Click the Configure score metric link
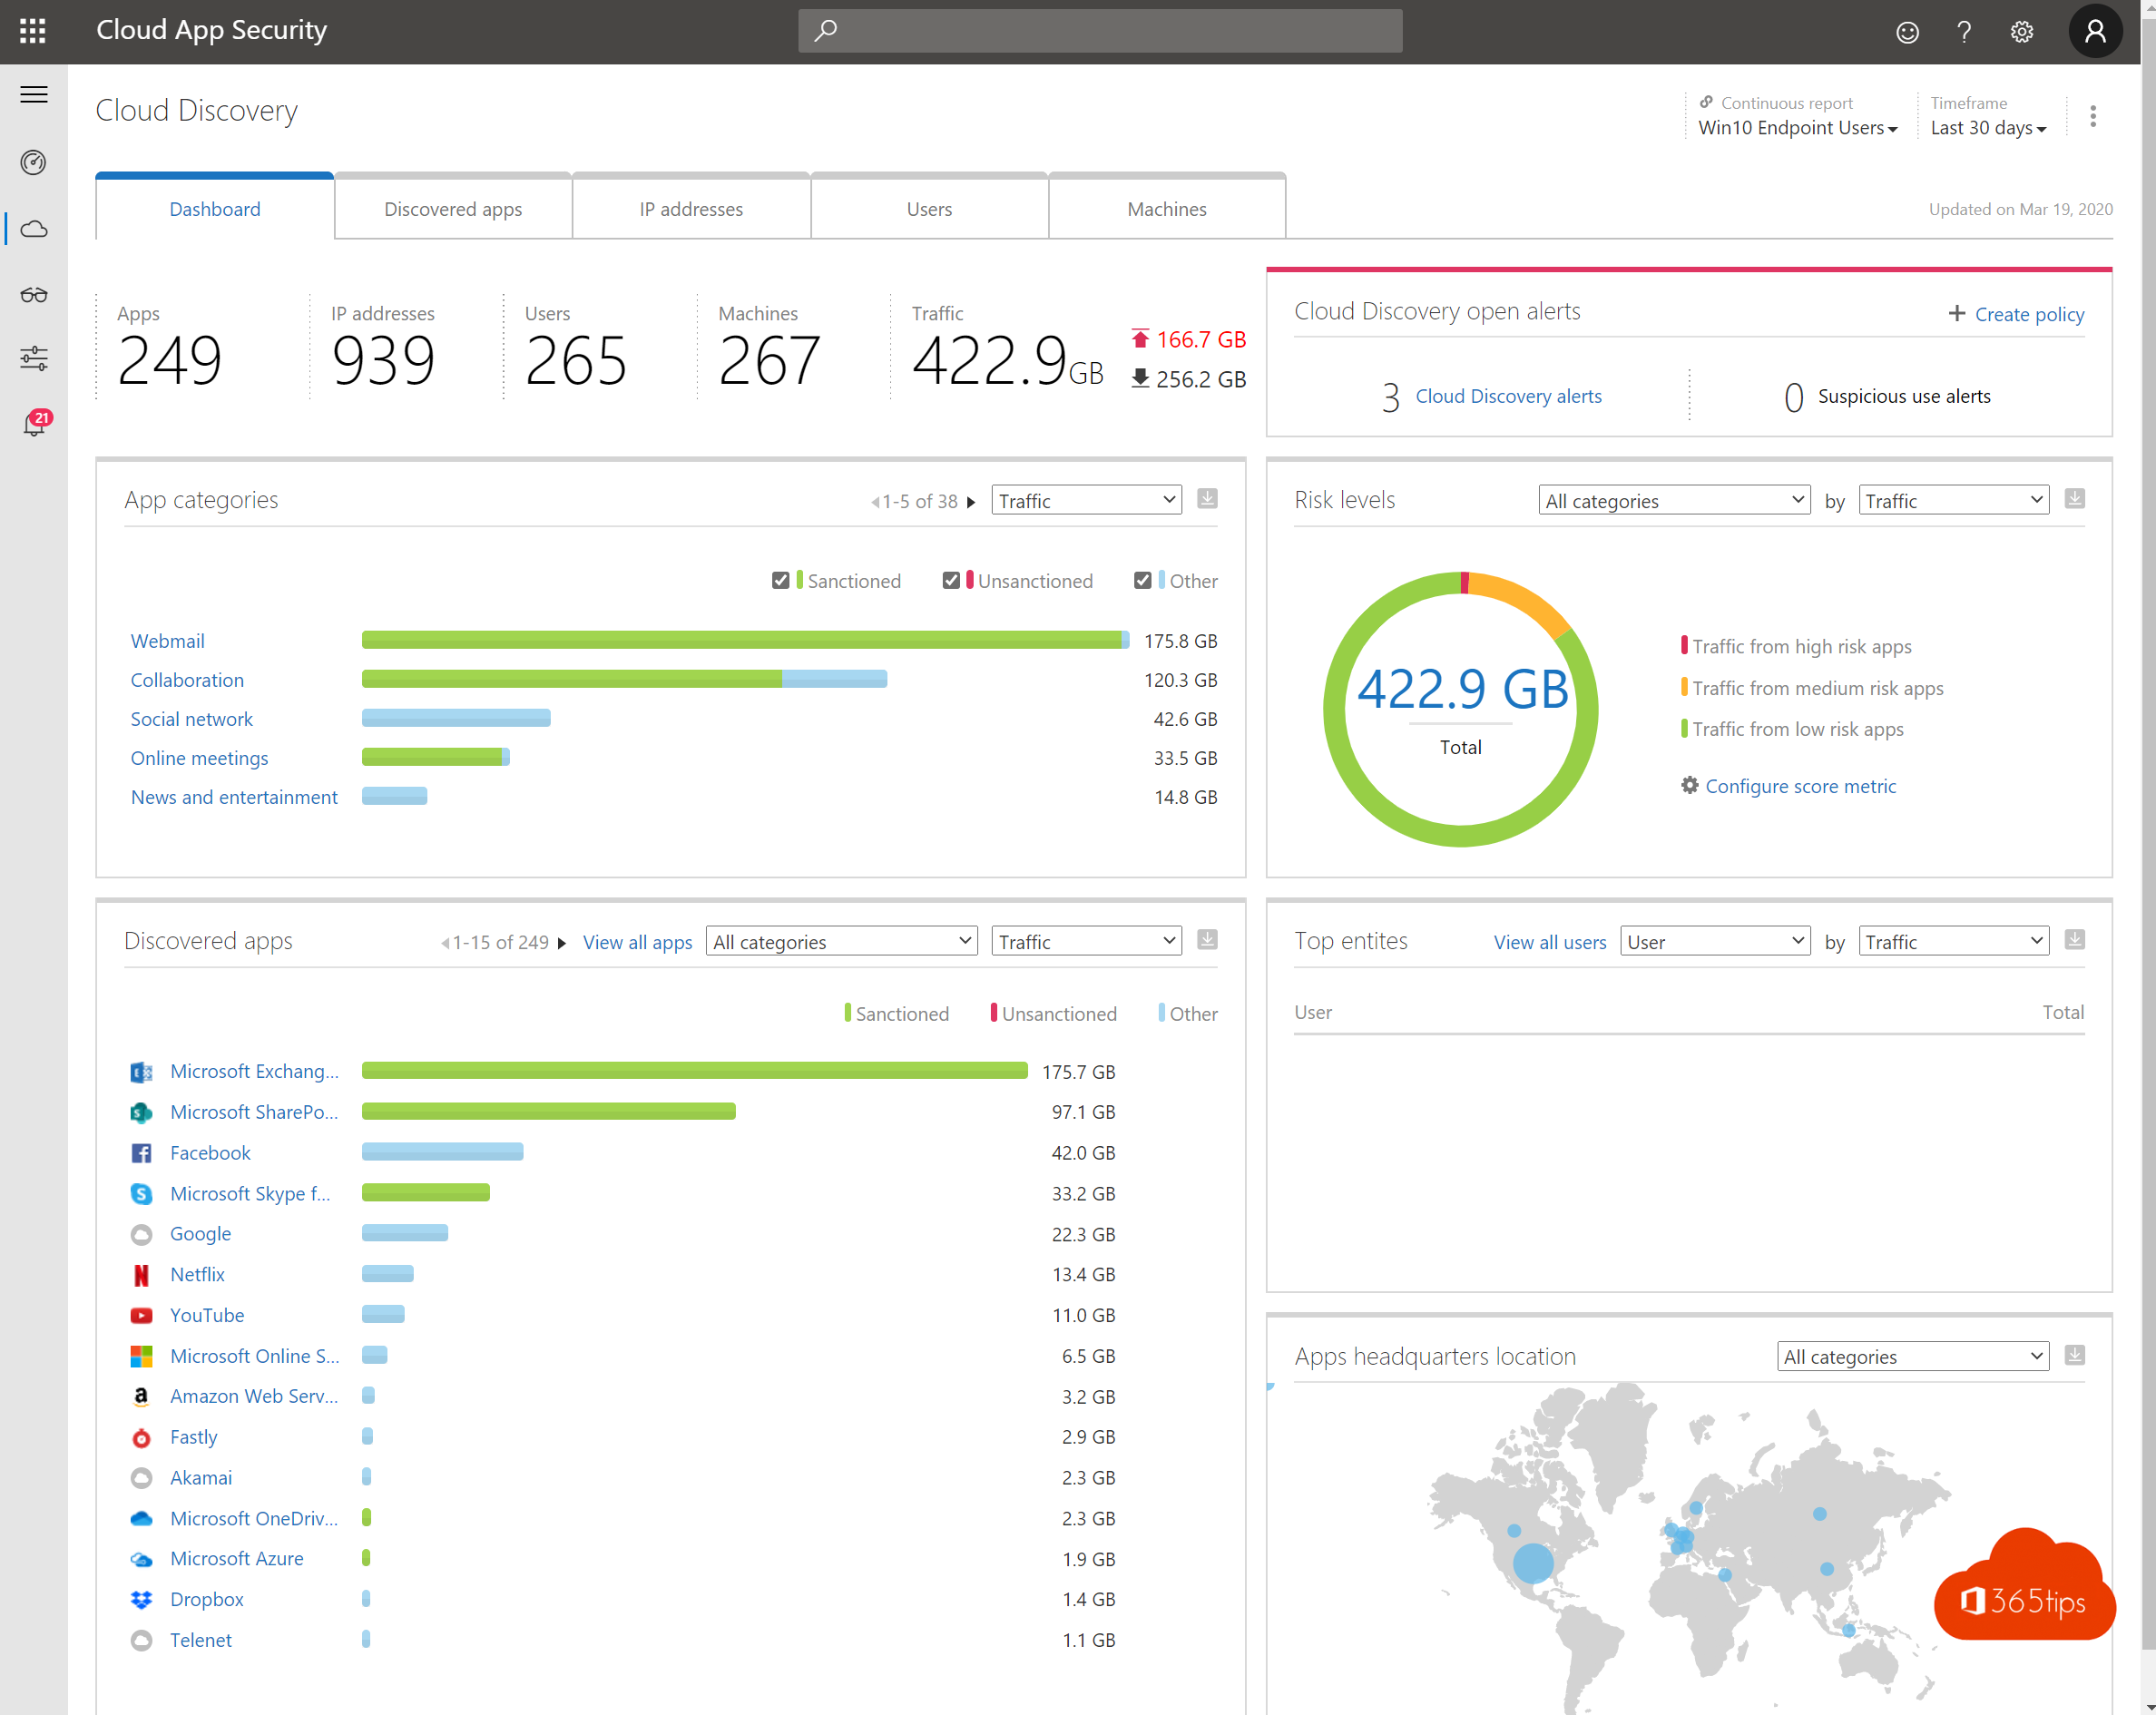The image size is (2156, 1715). click(1799, 786)
